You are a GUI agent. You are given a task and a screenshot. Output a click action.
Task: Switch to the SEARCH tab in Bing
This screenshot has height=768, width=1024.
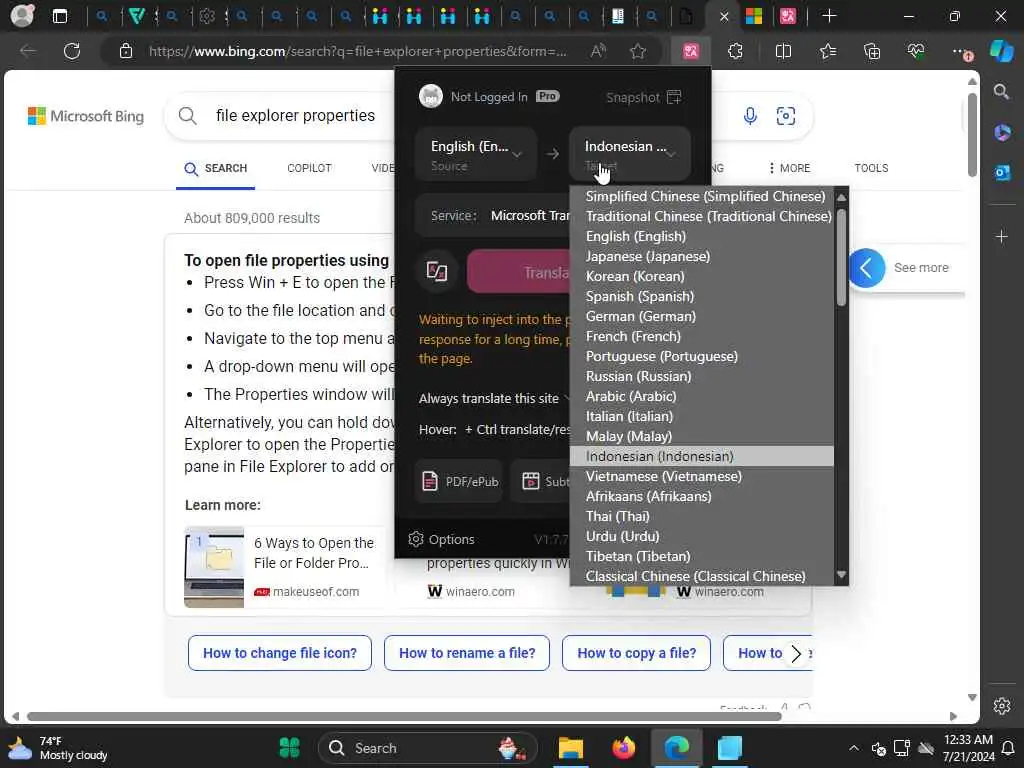(216, 168)
